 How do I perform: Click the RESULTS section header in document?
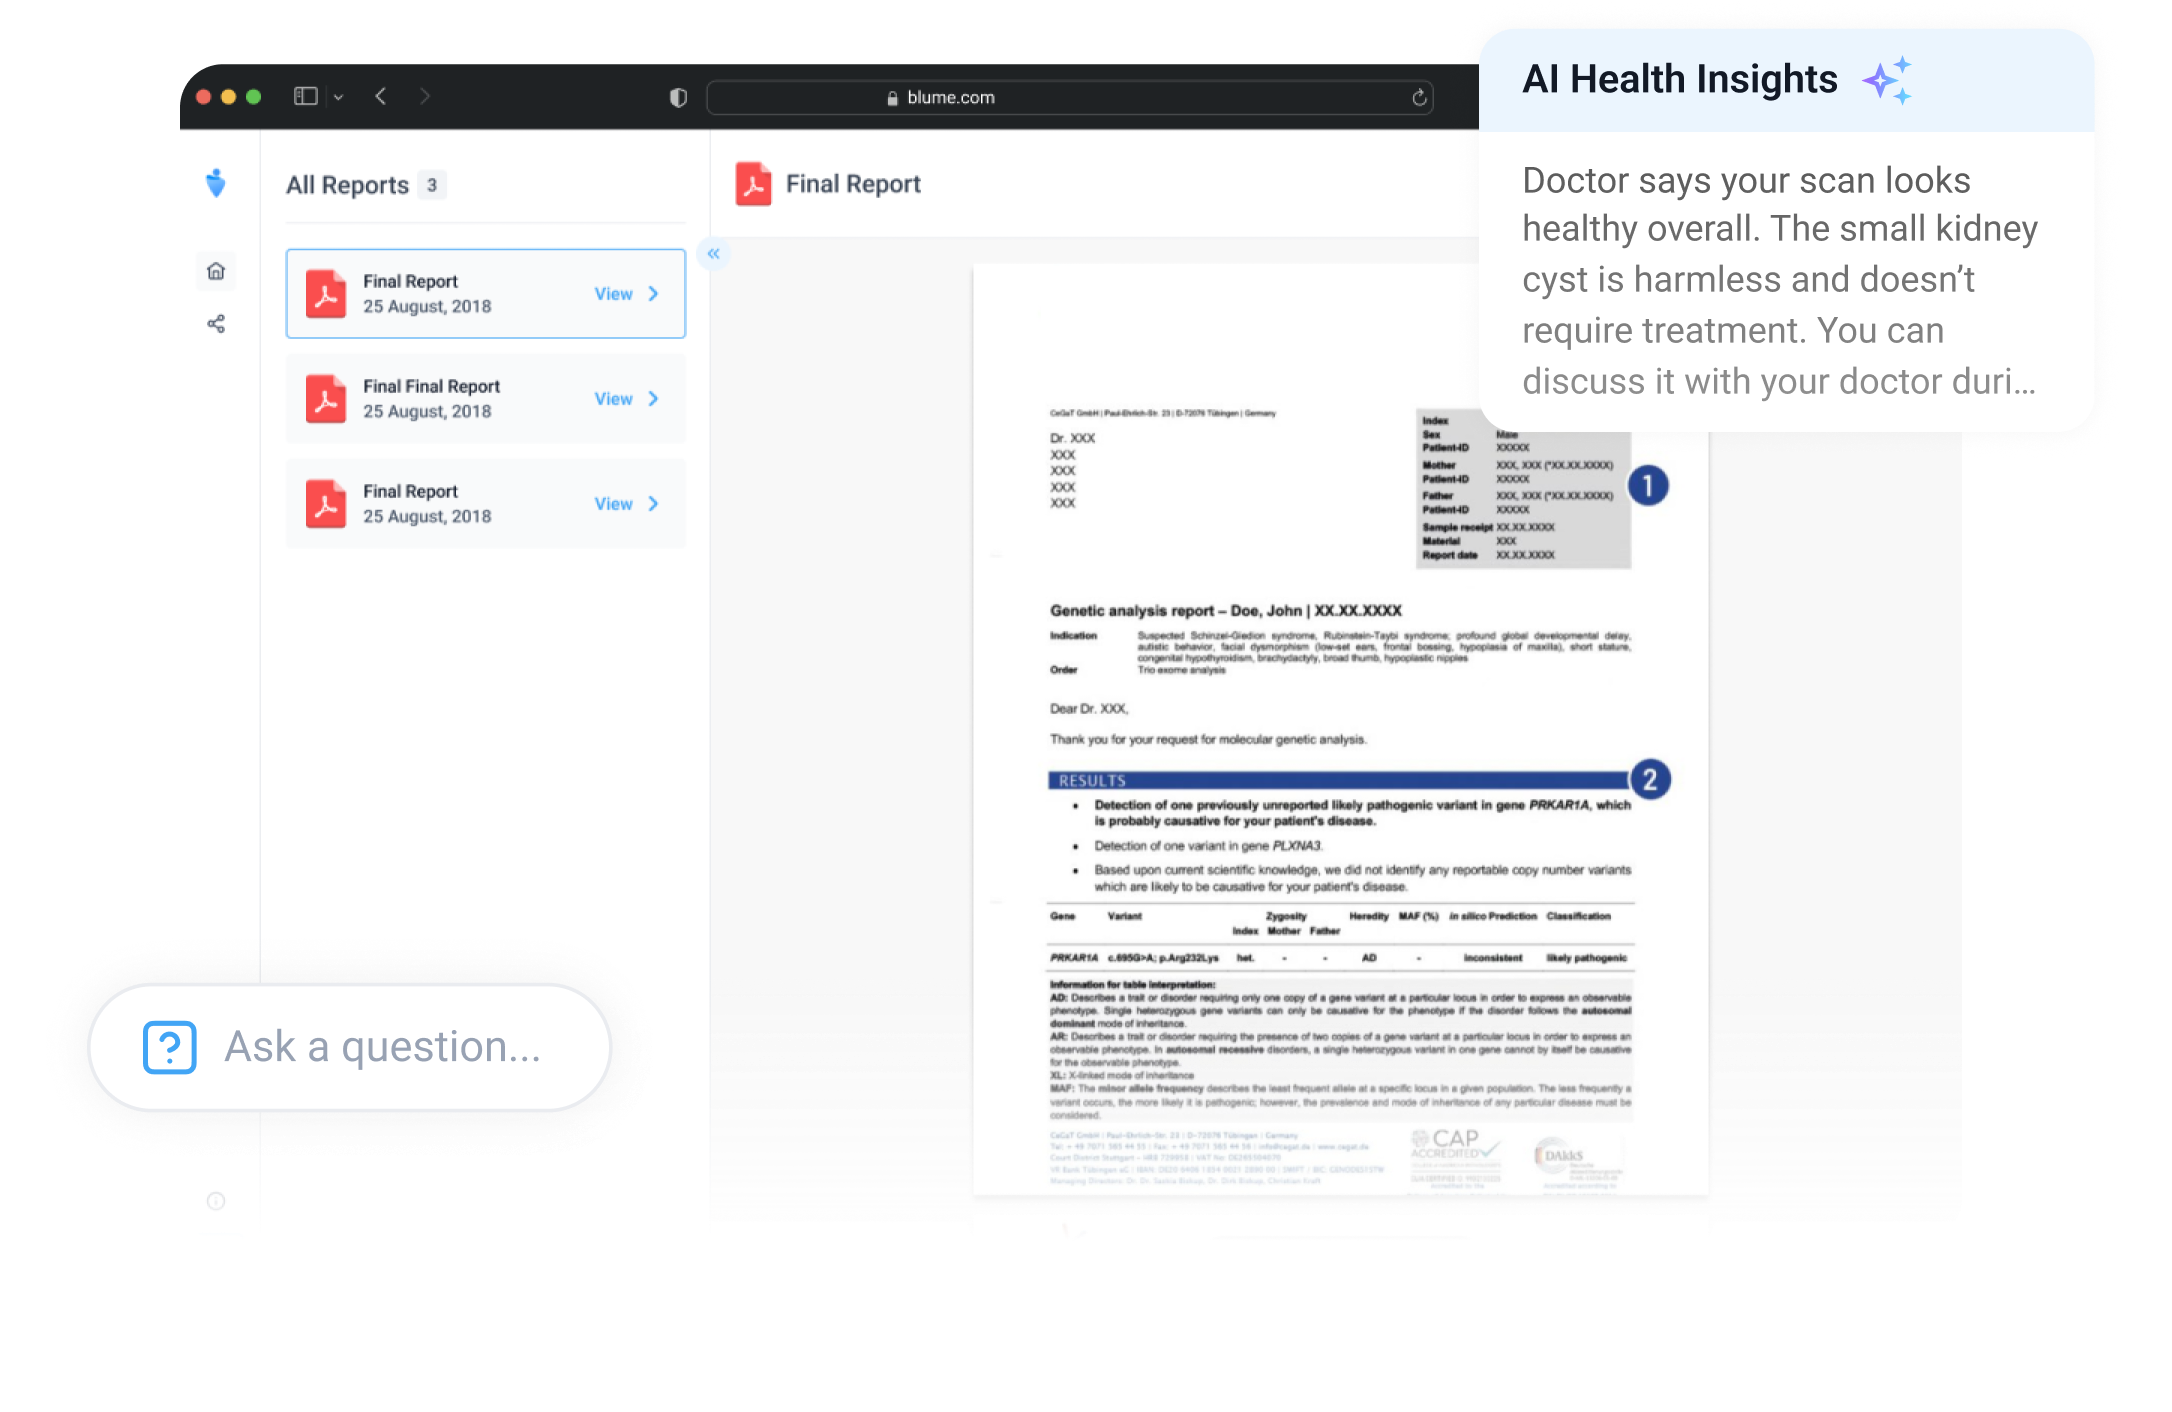pyautogui.click(x=1339, y=781)
